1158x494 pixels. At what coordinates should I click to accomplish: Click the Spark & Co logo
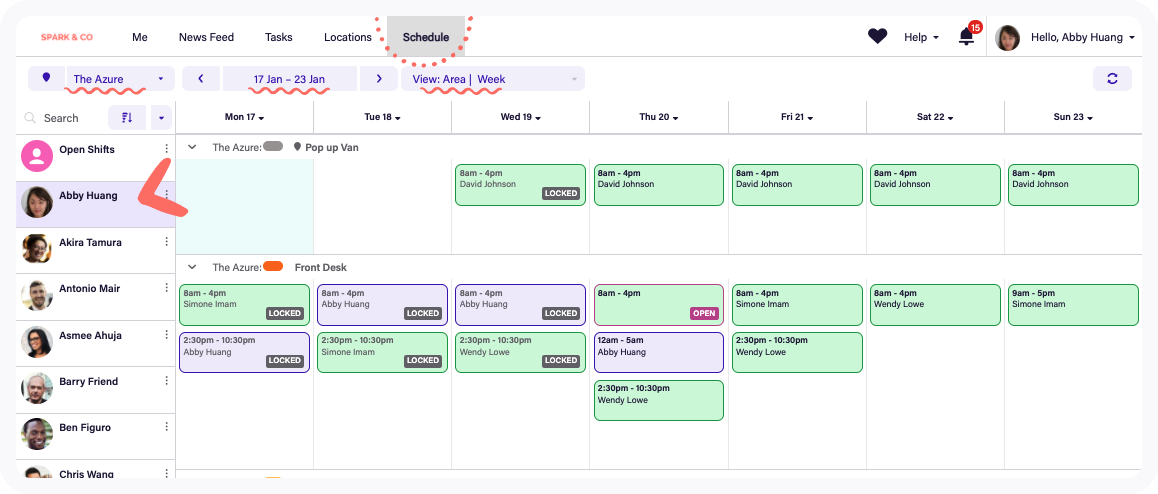tap(66, 37)
